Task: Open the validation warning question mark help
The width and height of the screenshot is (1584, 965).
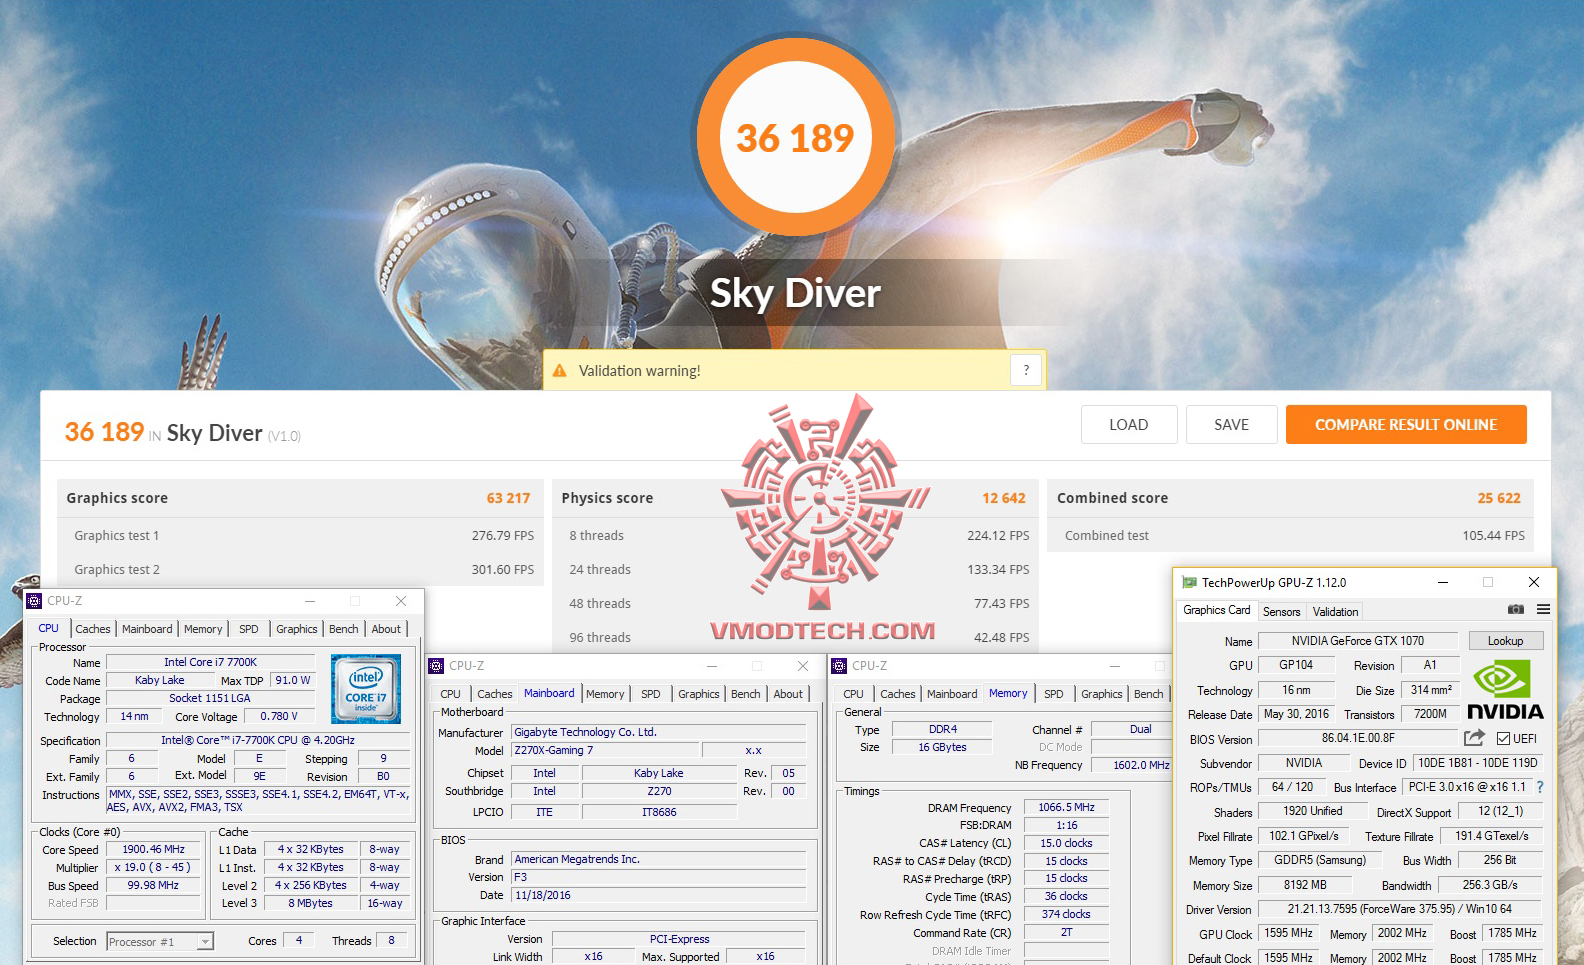Action: 1026,370
